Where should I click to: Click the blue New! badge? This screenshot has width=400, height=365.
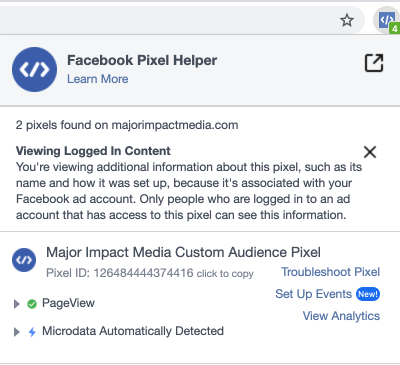[x=368, y=294]
